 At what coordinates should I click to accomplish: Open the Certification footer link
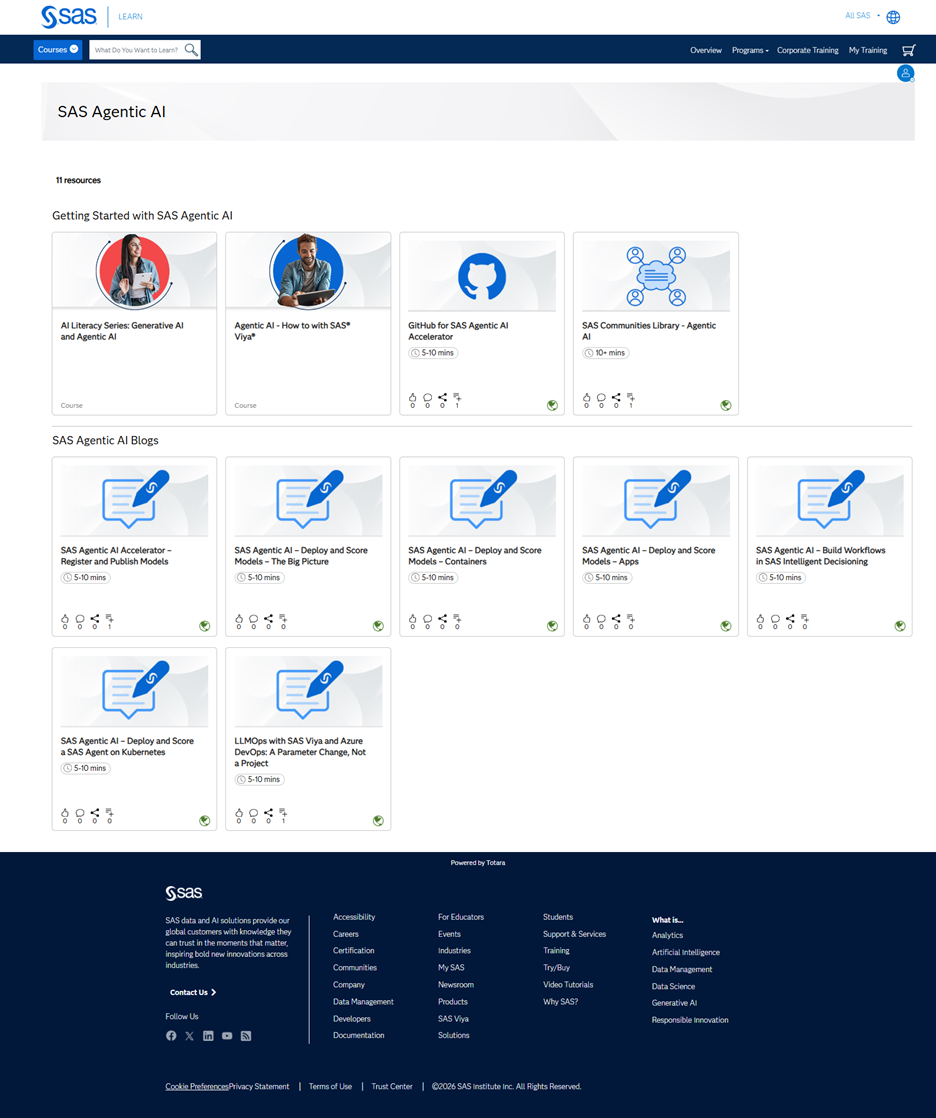[354, 950]
